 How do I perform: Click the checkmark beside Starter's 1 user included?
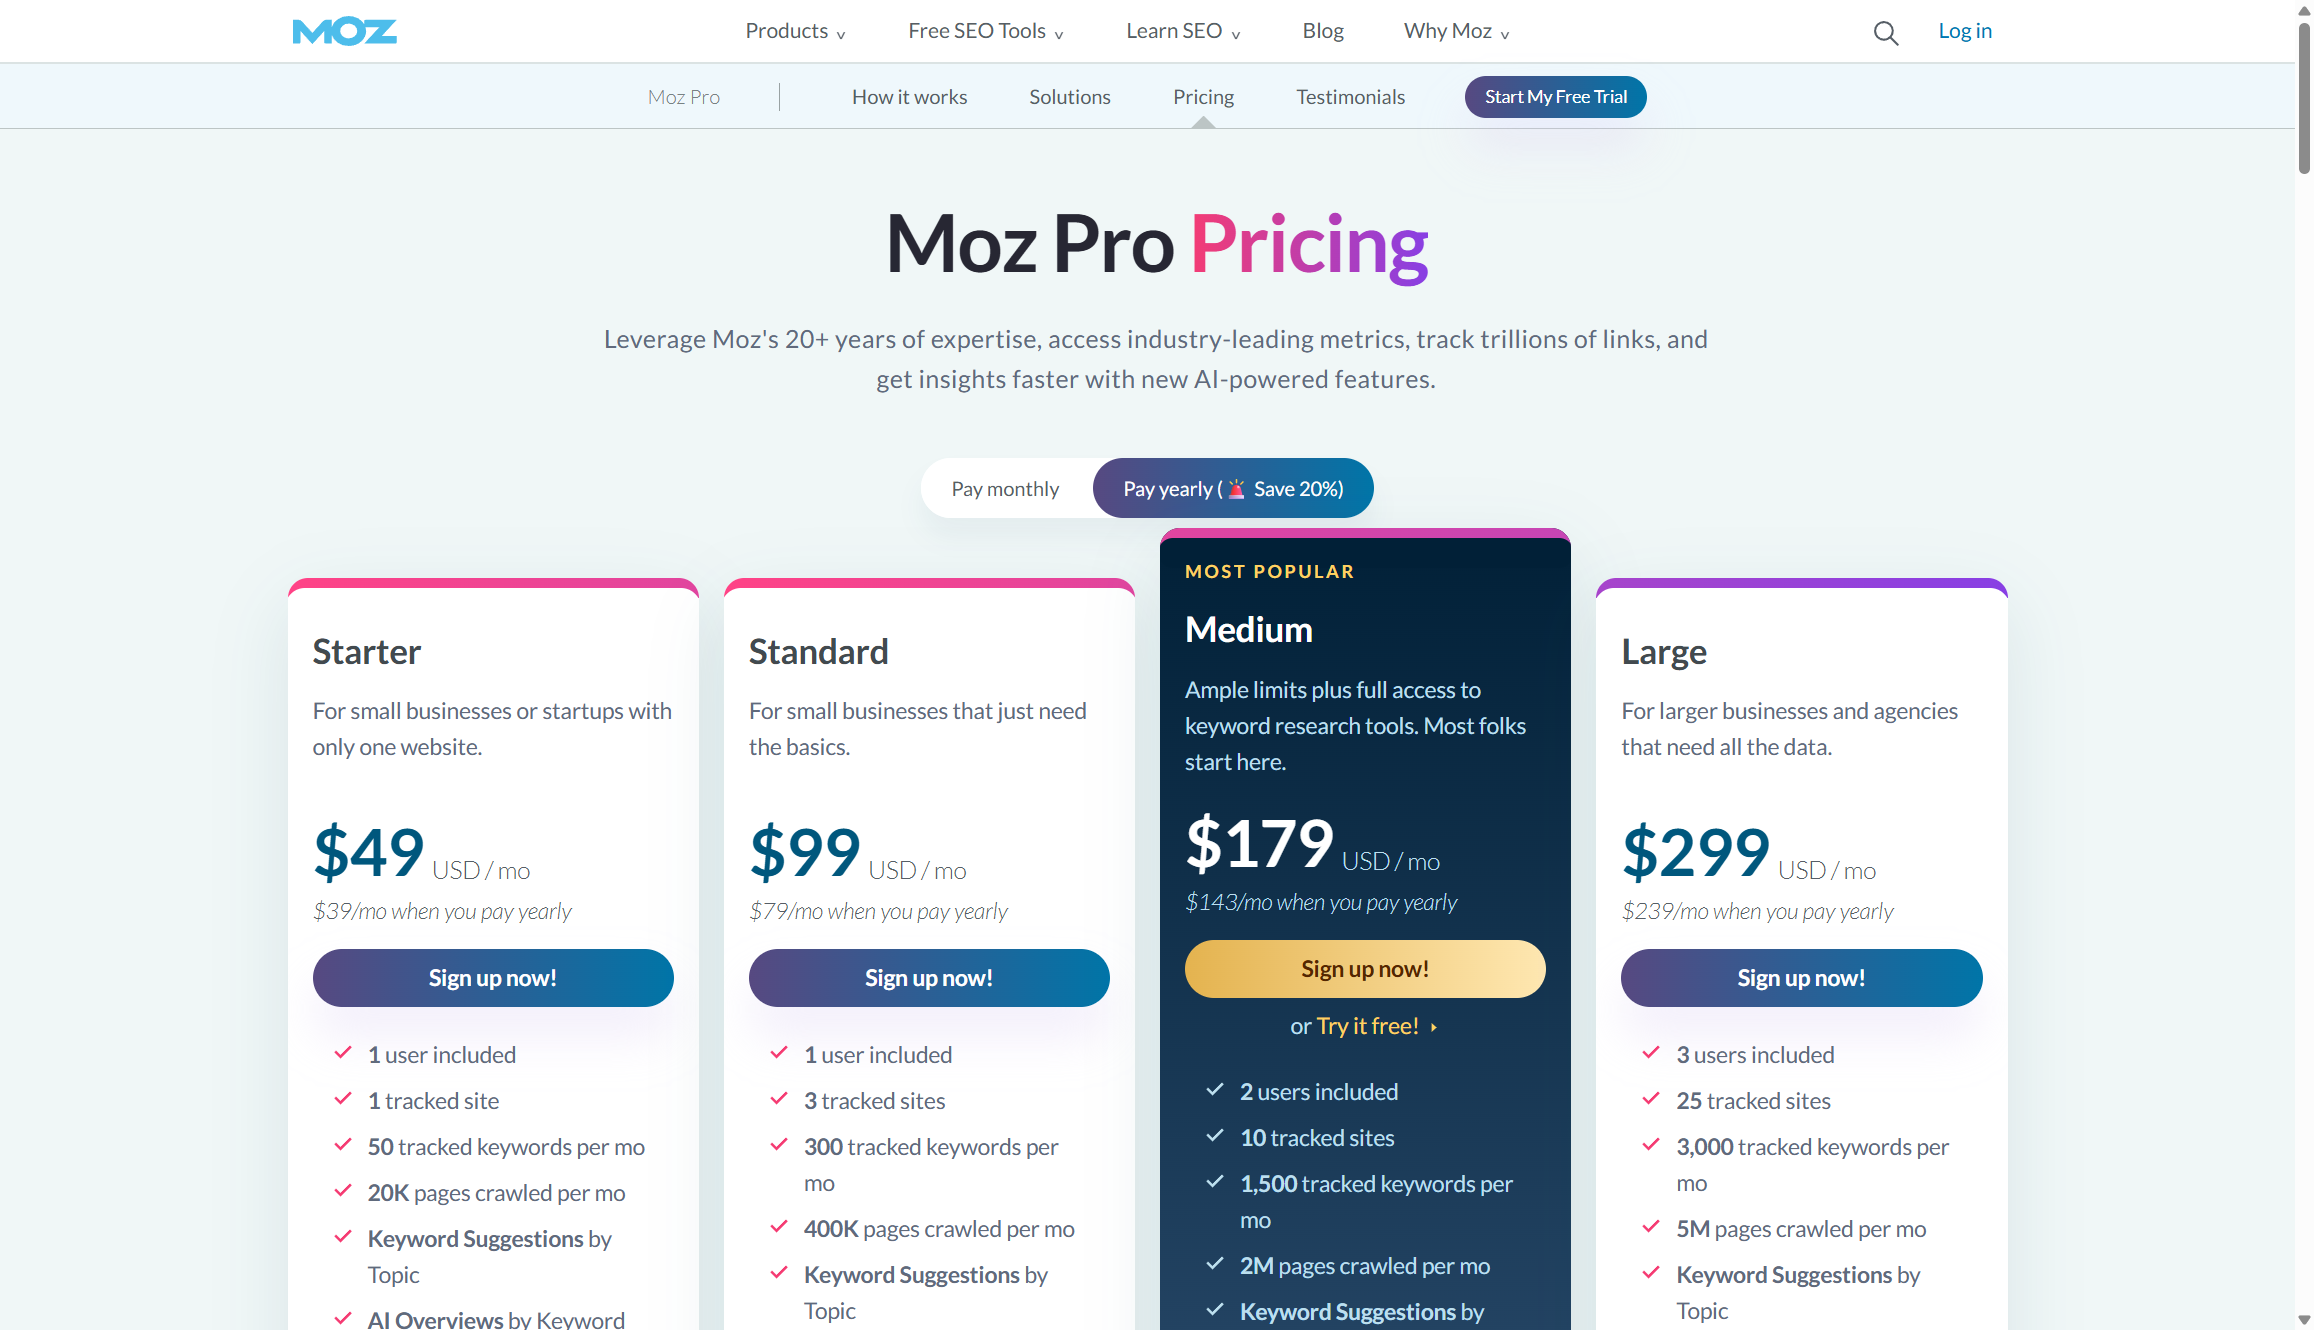(x=341, y=1053)
